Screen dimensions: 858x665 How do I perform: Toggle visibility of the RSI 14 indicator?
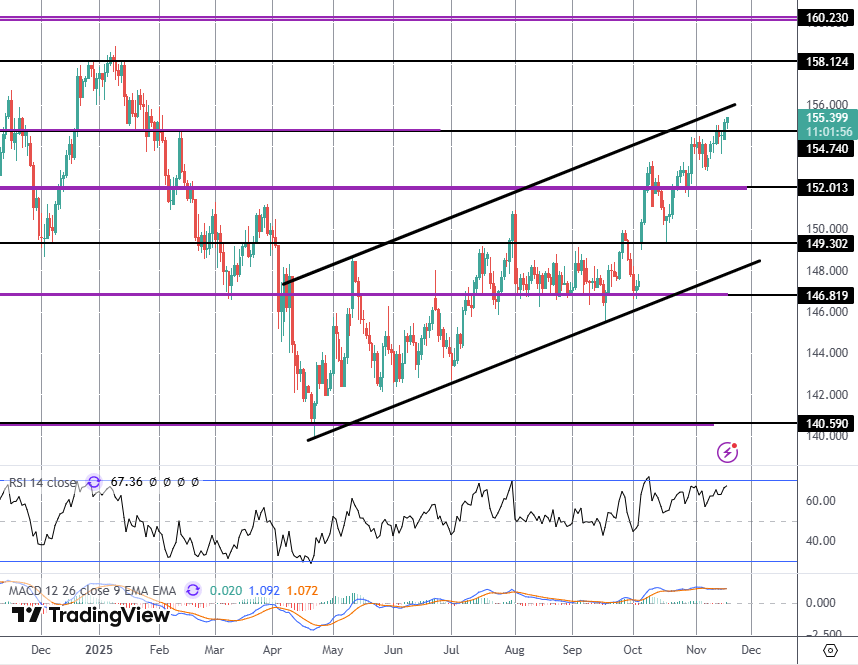click(x=40, y=482)
